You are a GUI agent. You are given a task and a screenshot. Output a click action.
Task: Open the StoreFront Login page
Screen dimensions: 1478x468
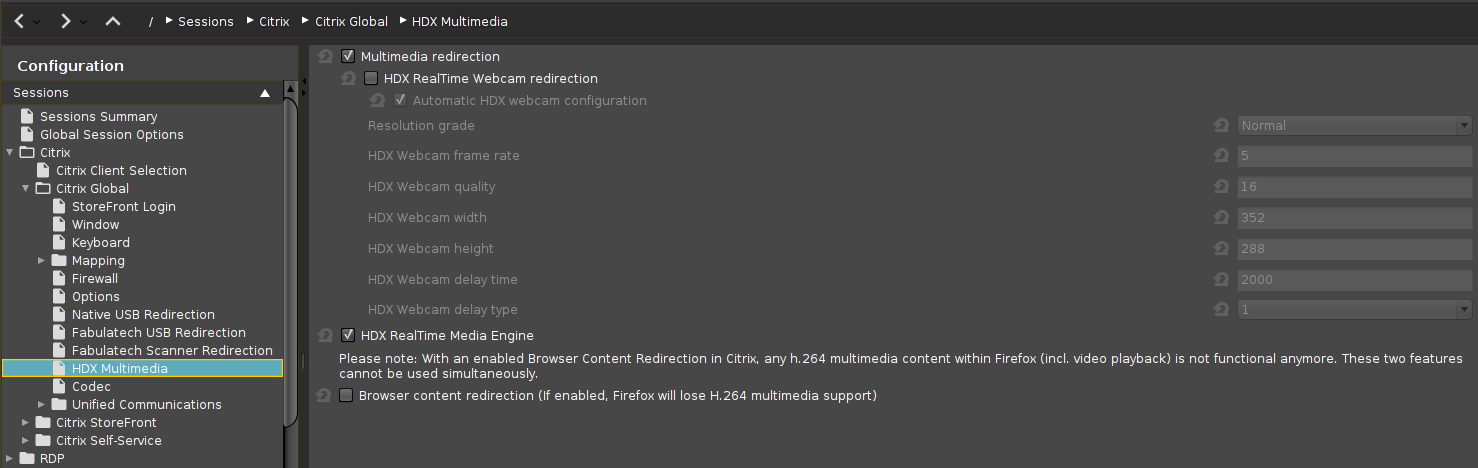coord(123,207)
